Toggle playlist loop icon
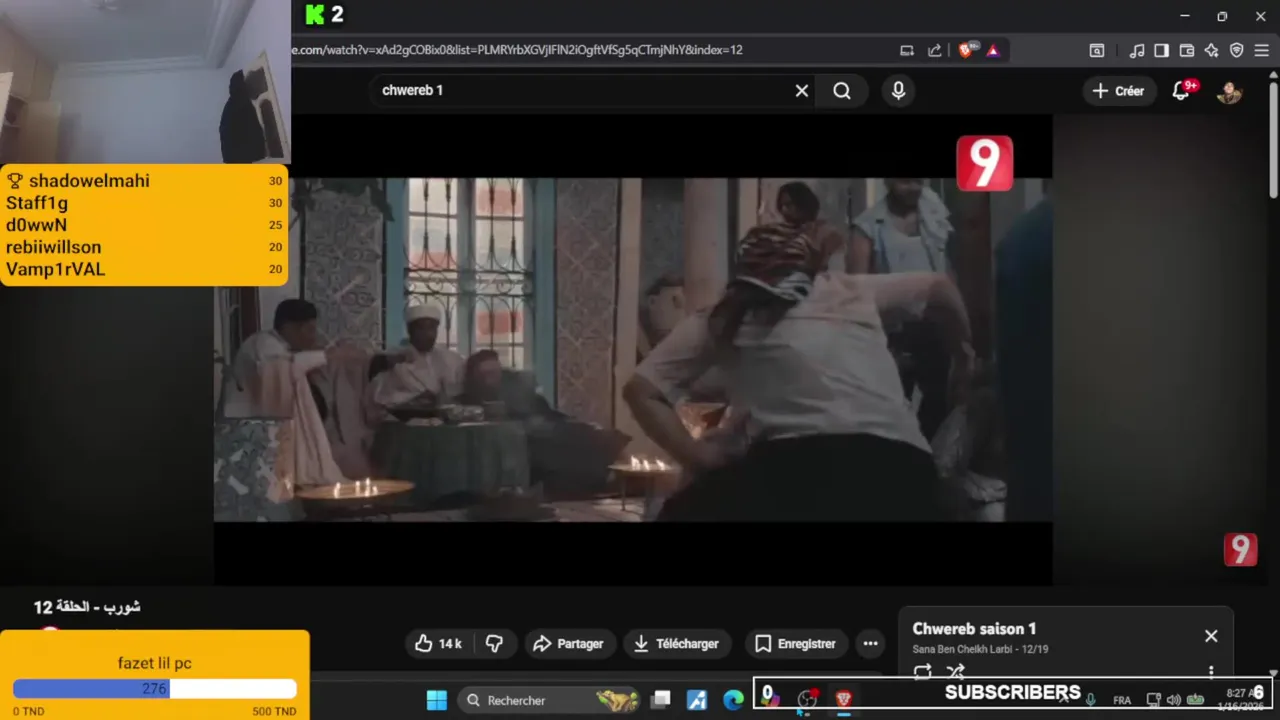 point(922,672)
